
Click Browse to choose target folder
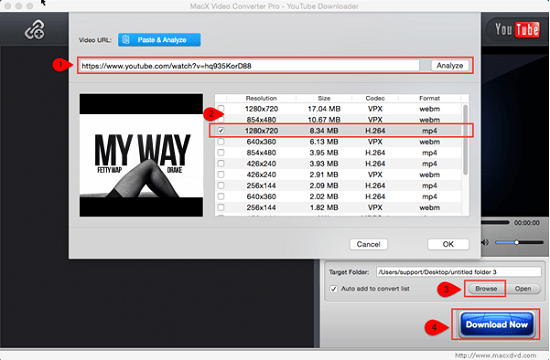pyautogui.click(x=486, y=289)
